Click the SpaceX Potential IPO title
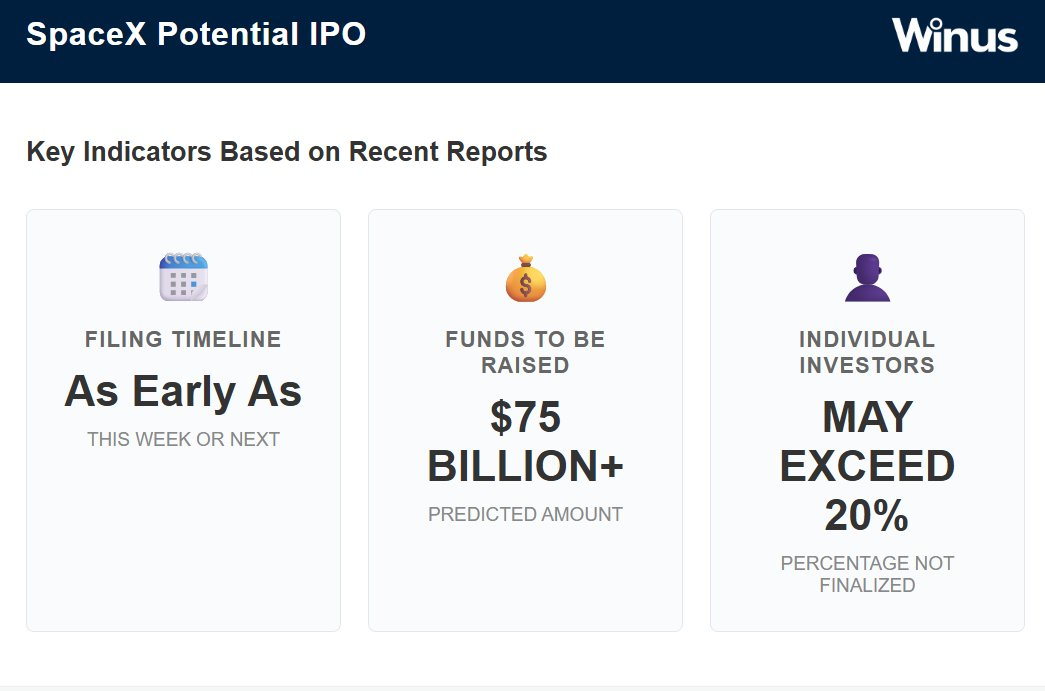This screenshot has height=691, width=1045. tap(196, 35)
